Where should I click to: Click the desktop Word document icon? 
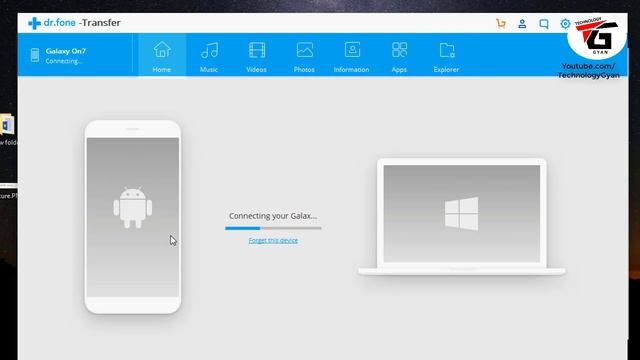tap(7, 125)
